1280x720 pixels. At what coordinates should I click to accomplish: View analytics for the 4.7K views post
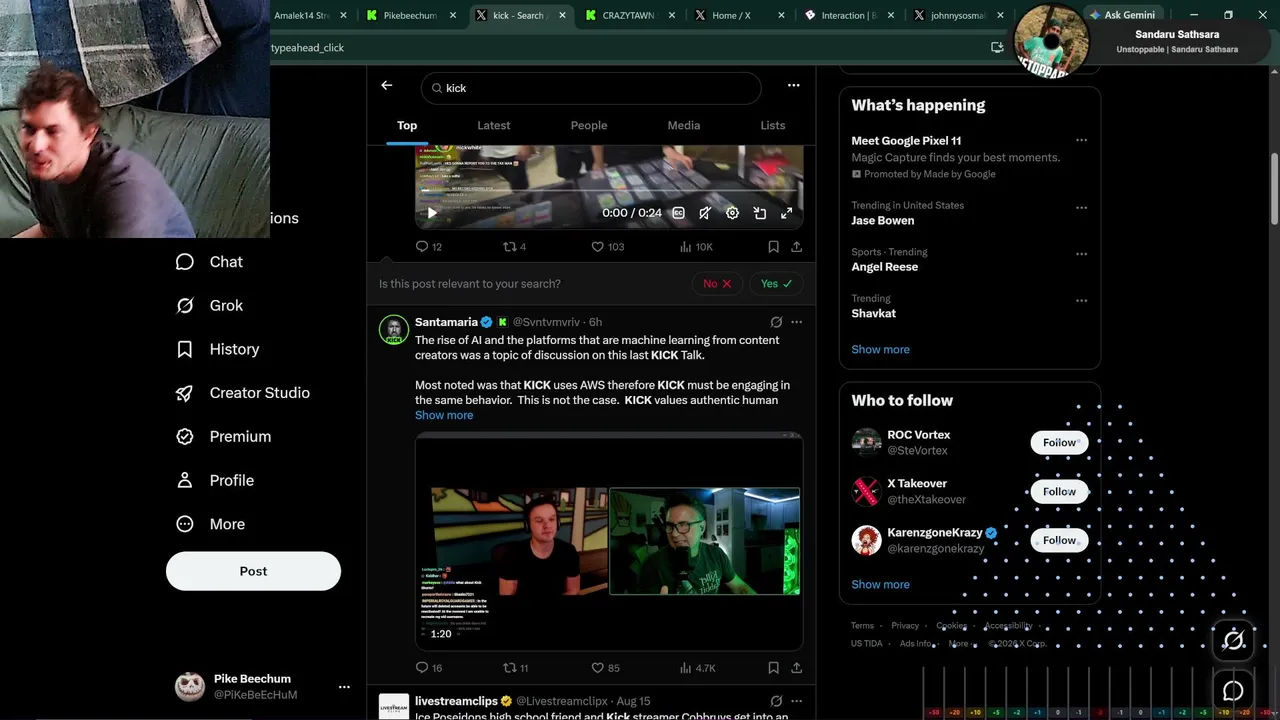(x=698, y=668)
